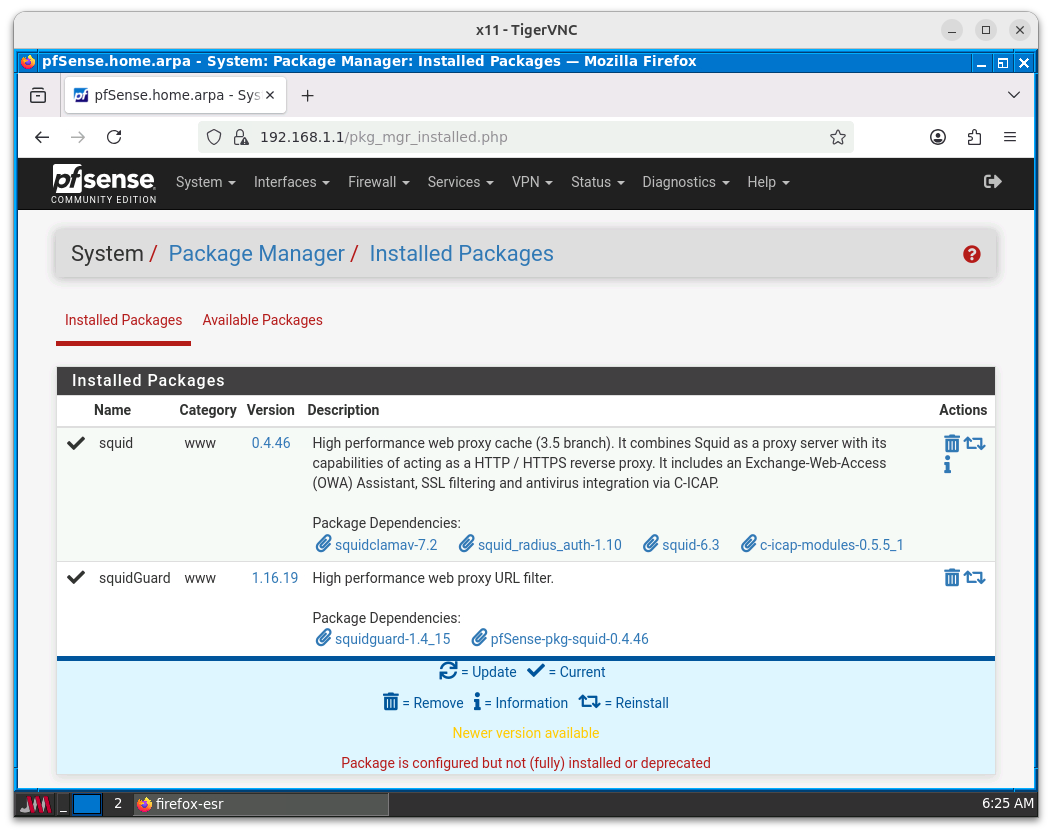
Task: Show information for squid package
Action: [947, 465]
